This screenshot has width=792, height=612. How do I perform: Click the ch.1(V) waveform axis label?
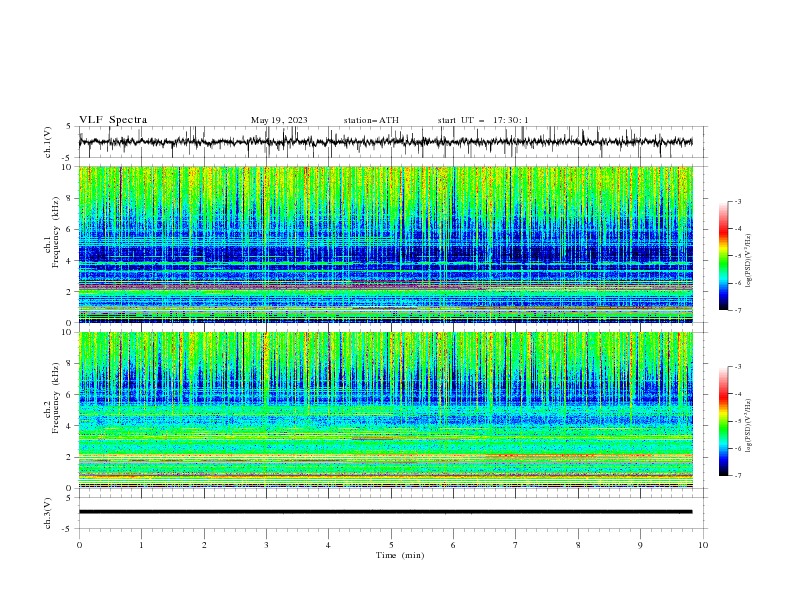click(x=48, y=142)
